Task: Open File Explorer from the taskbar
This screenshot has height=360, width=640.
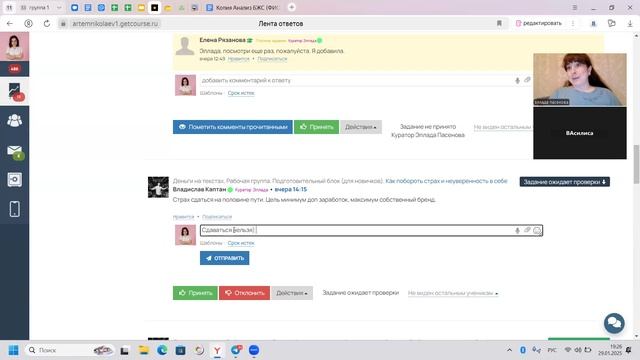Action: (143, 350)
